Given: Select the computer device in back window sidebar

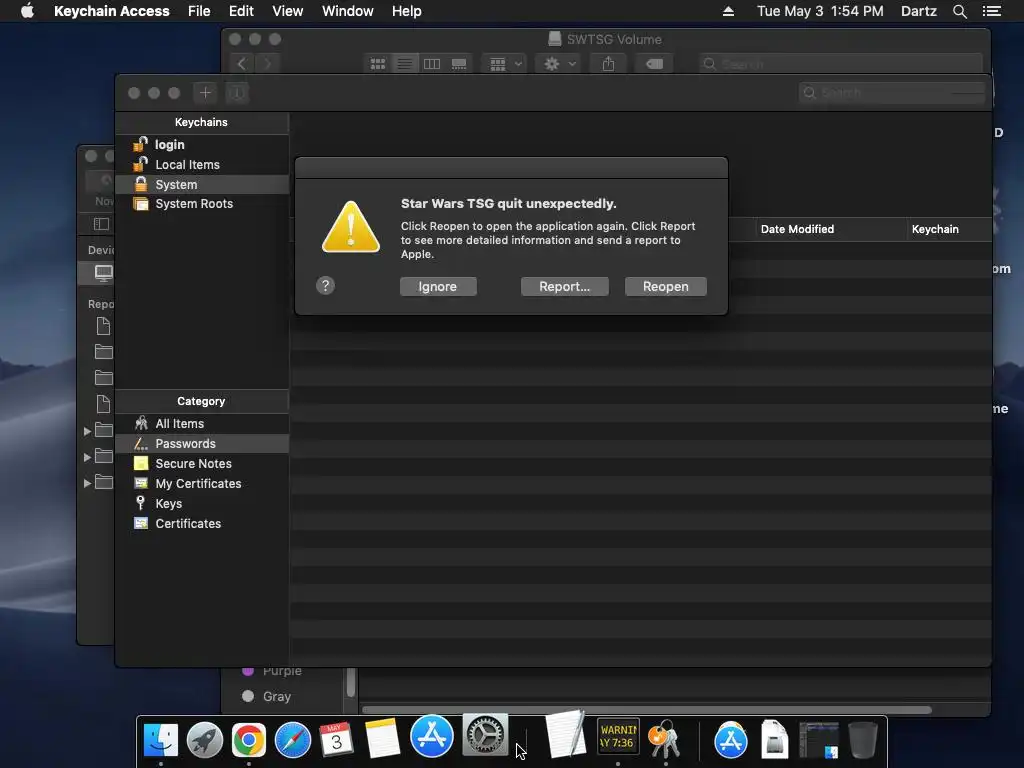Looking at the screenshot, I should (103, 272).
